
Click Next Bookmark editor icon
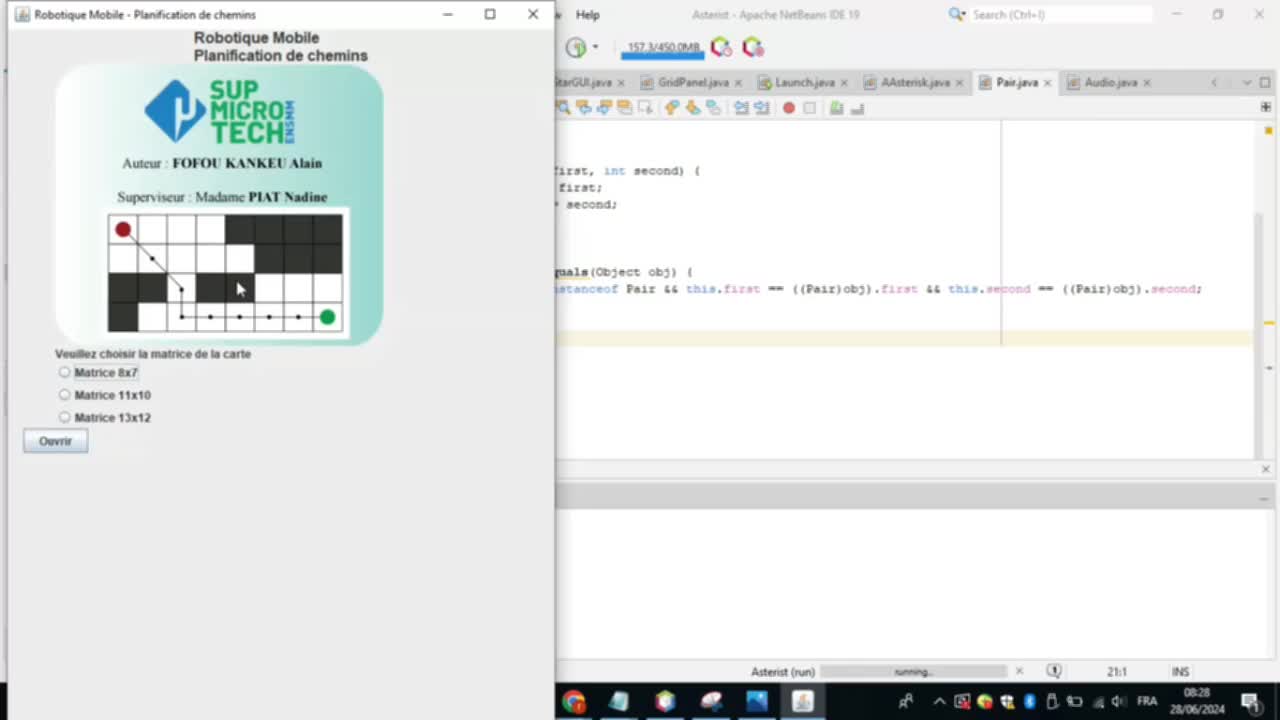pos(692,108)
